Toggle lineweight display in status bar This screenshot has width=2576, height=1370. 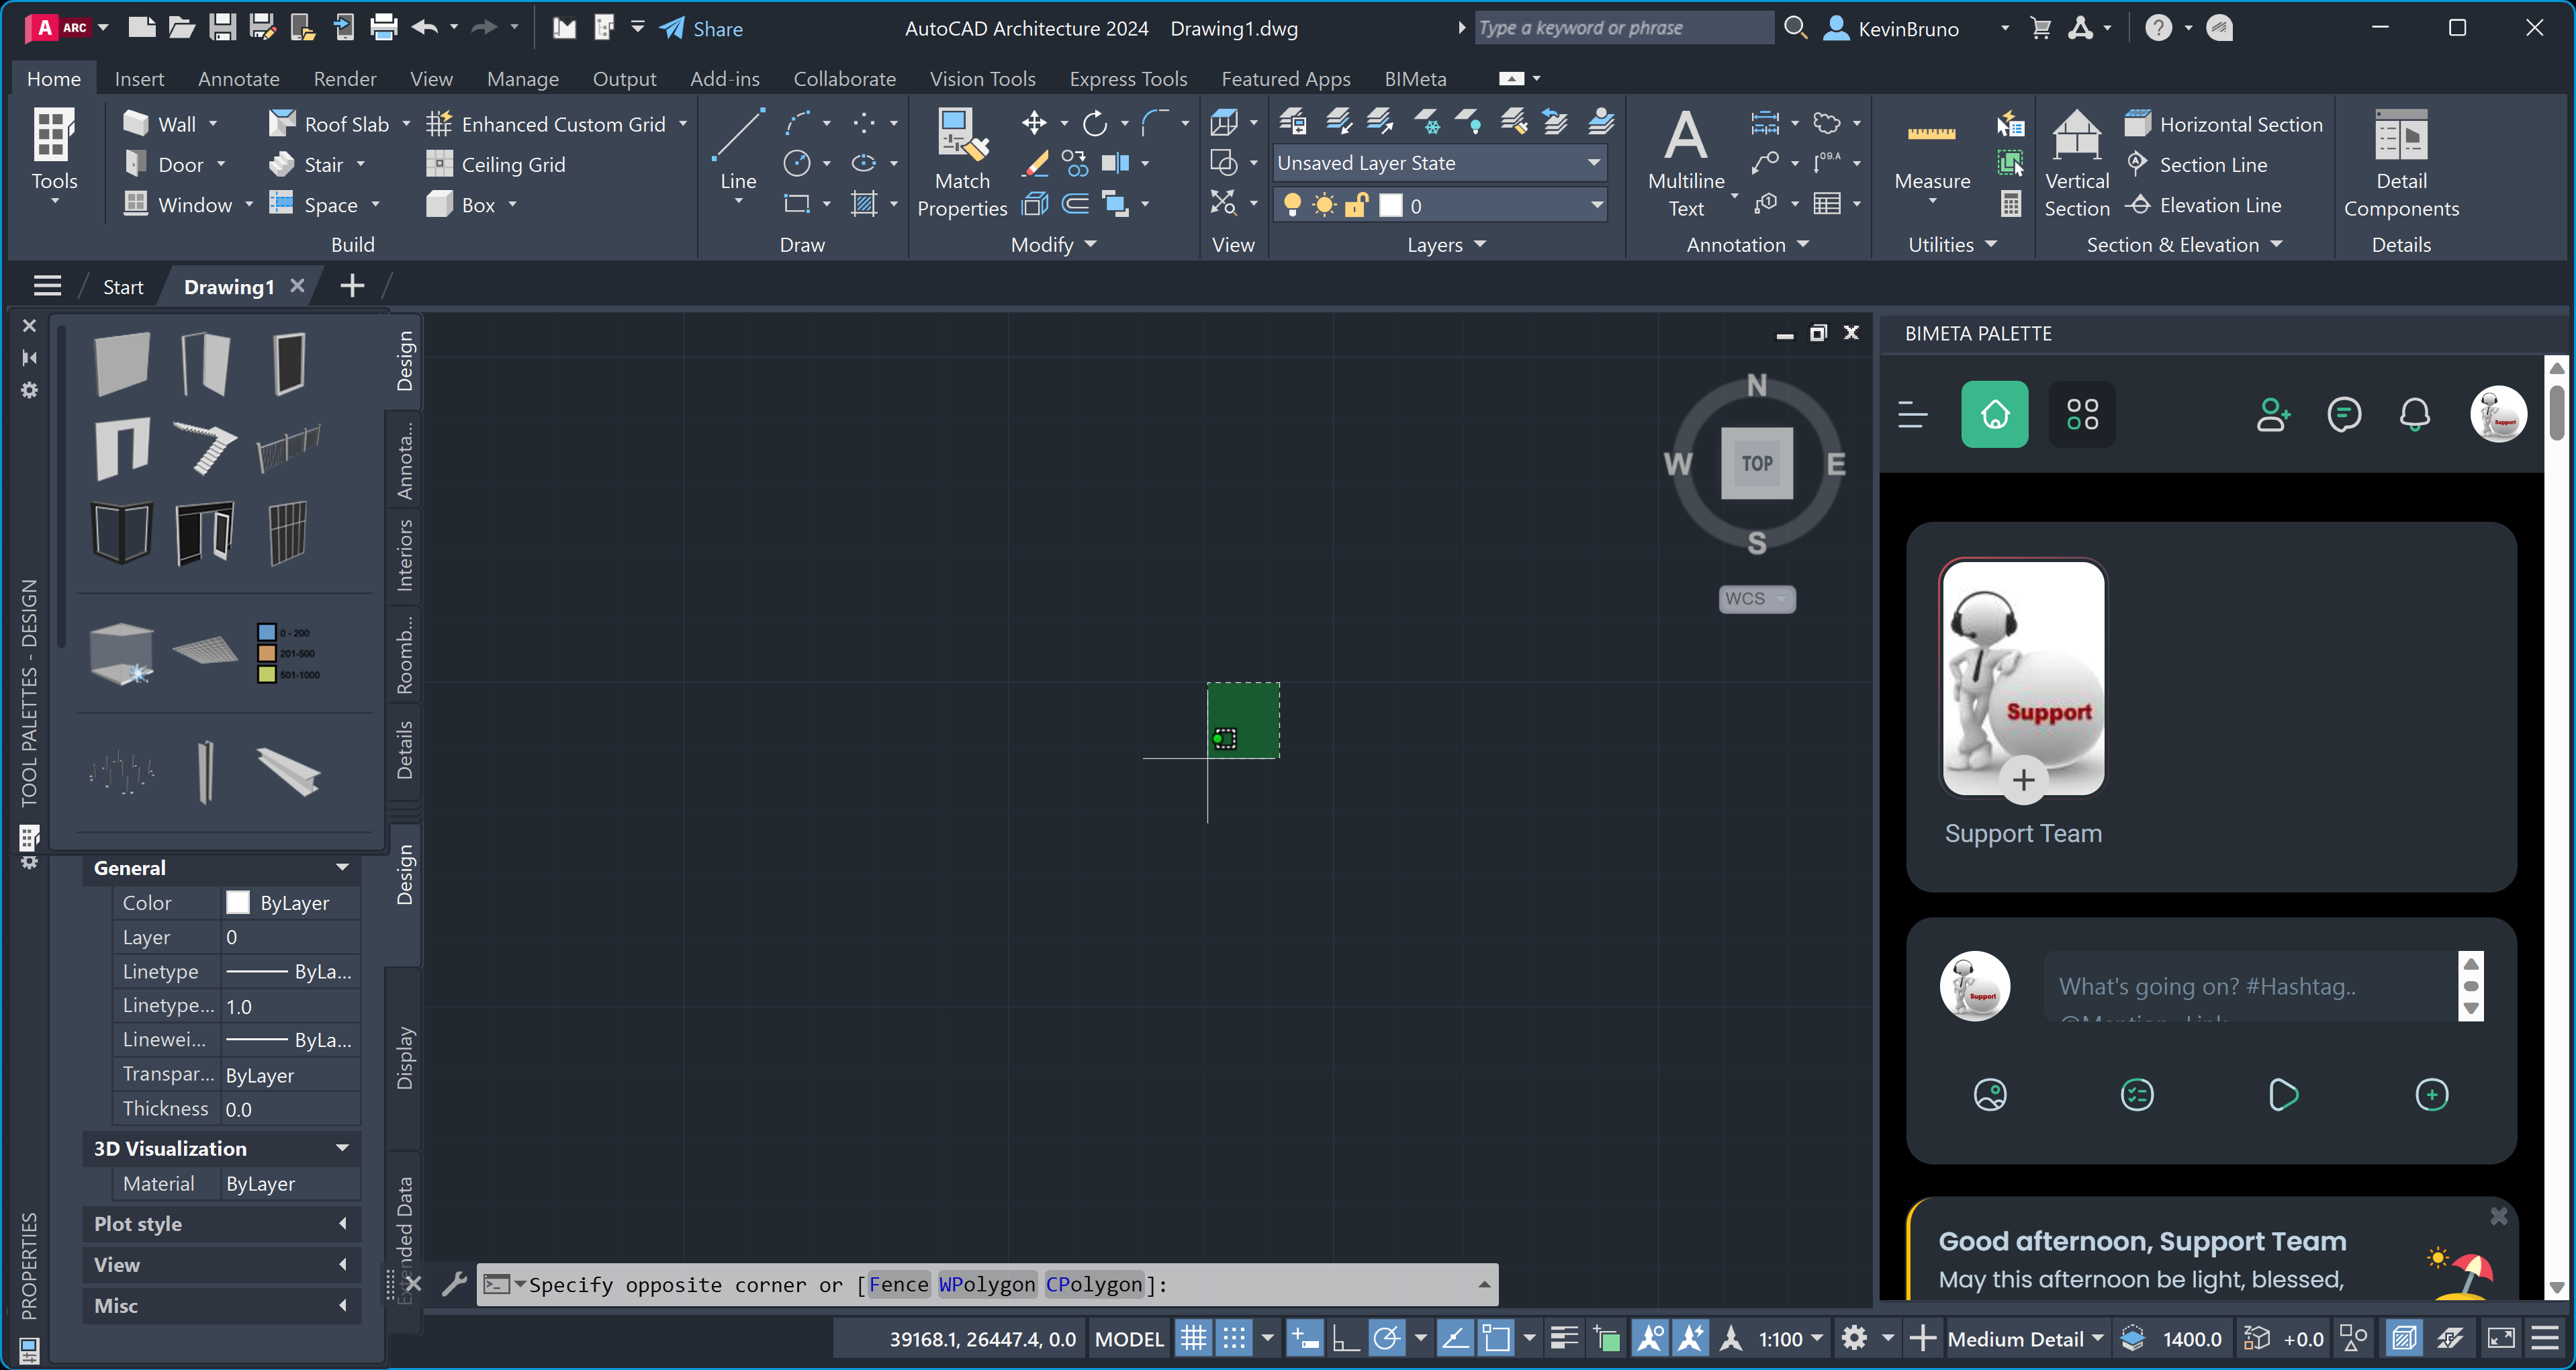[1564, 1338]
